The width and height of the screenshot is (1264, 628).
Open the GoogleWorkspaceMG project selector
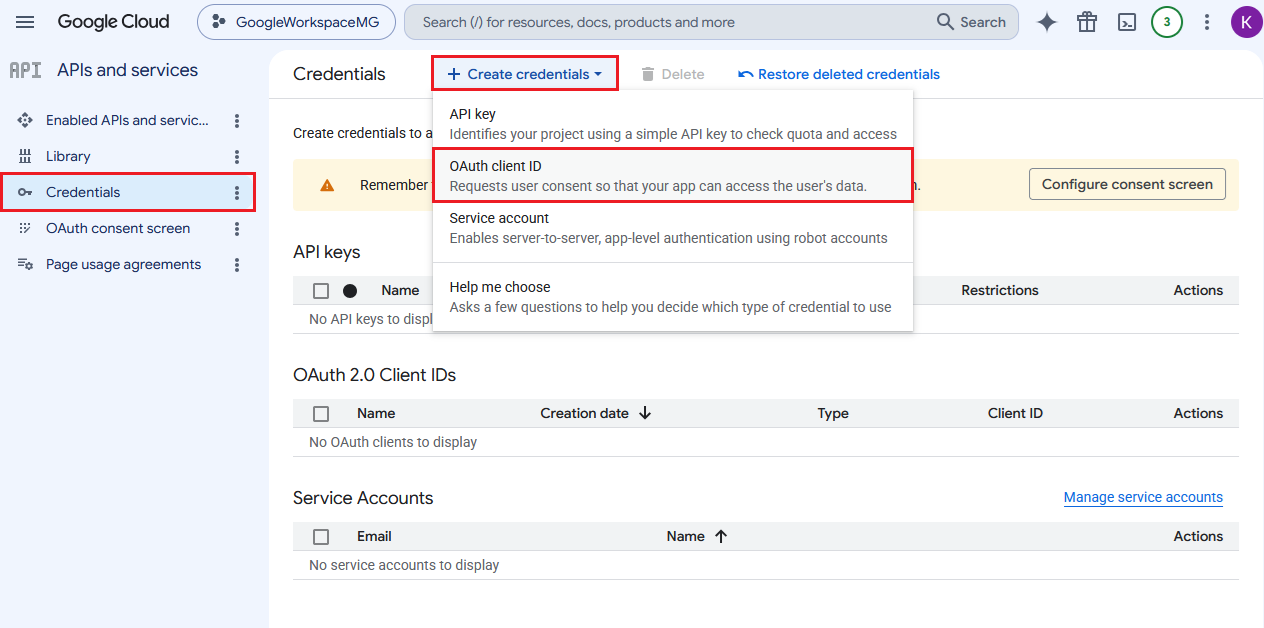point(296,22)
